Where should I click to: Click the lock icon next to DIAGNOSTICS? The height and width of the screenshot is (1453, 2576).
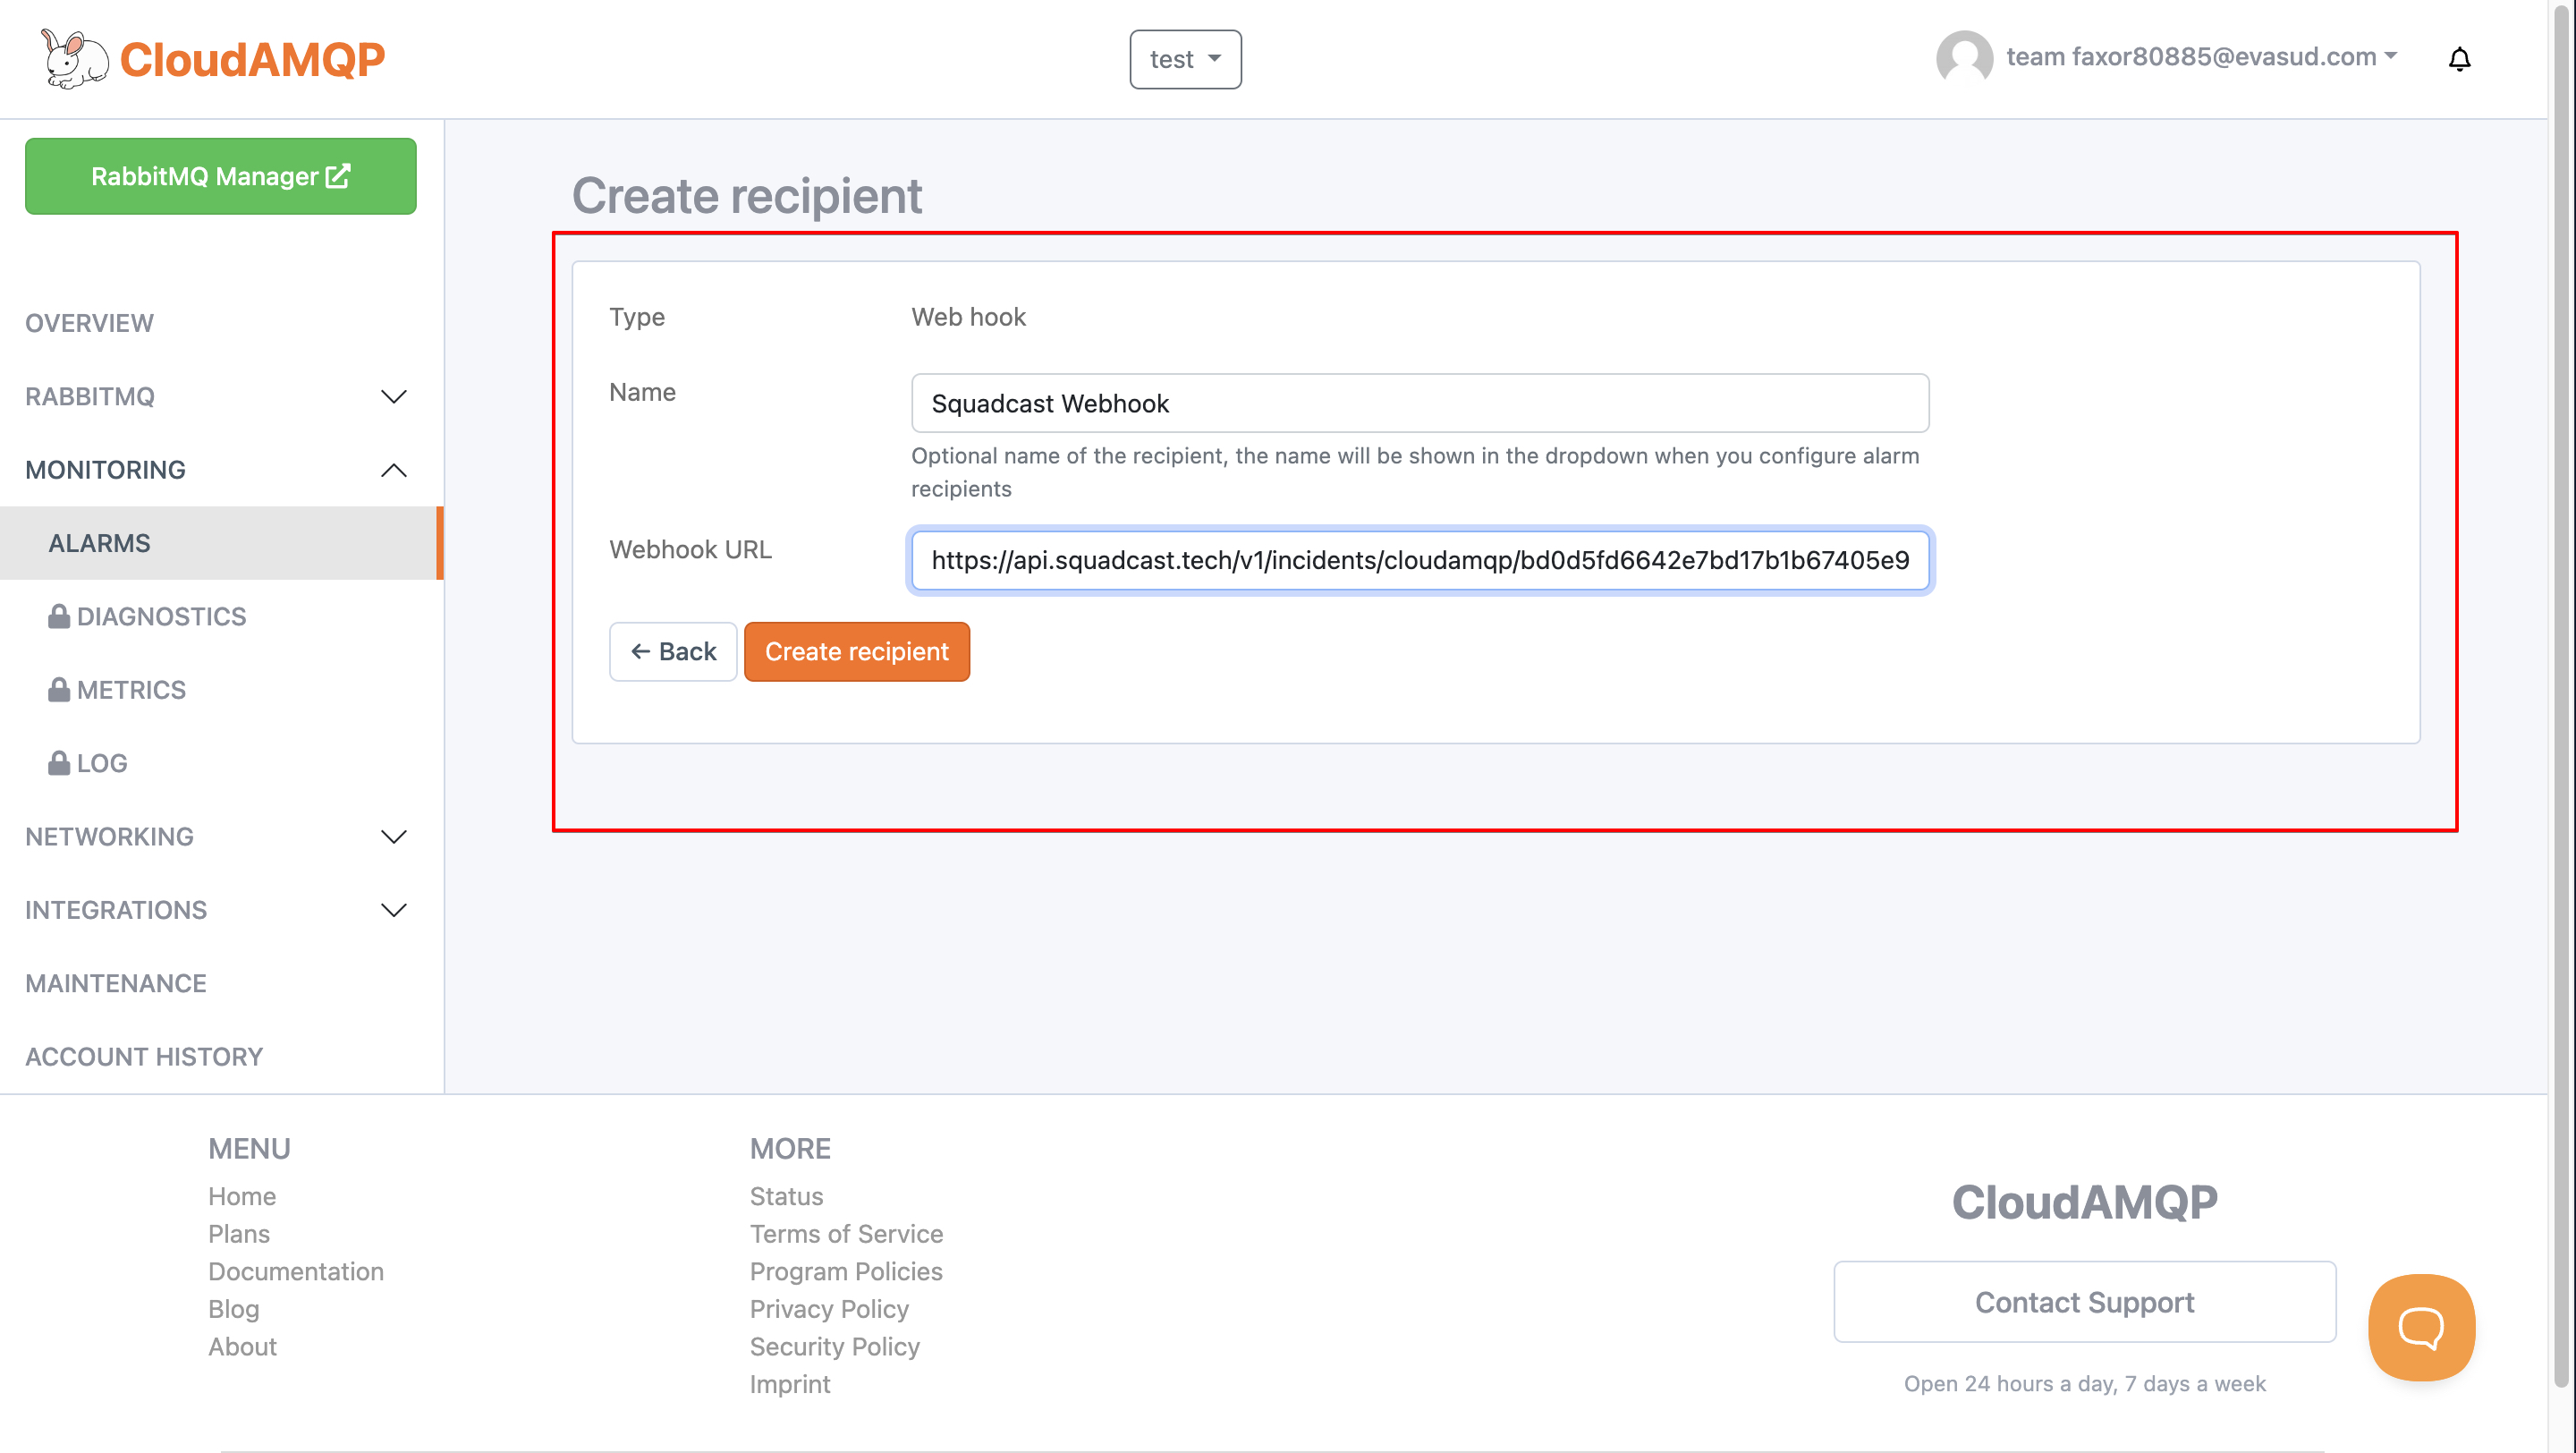tap(60, 616)
